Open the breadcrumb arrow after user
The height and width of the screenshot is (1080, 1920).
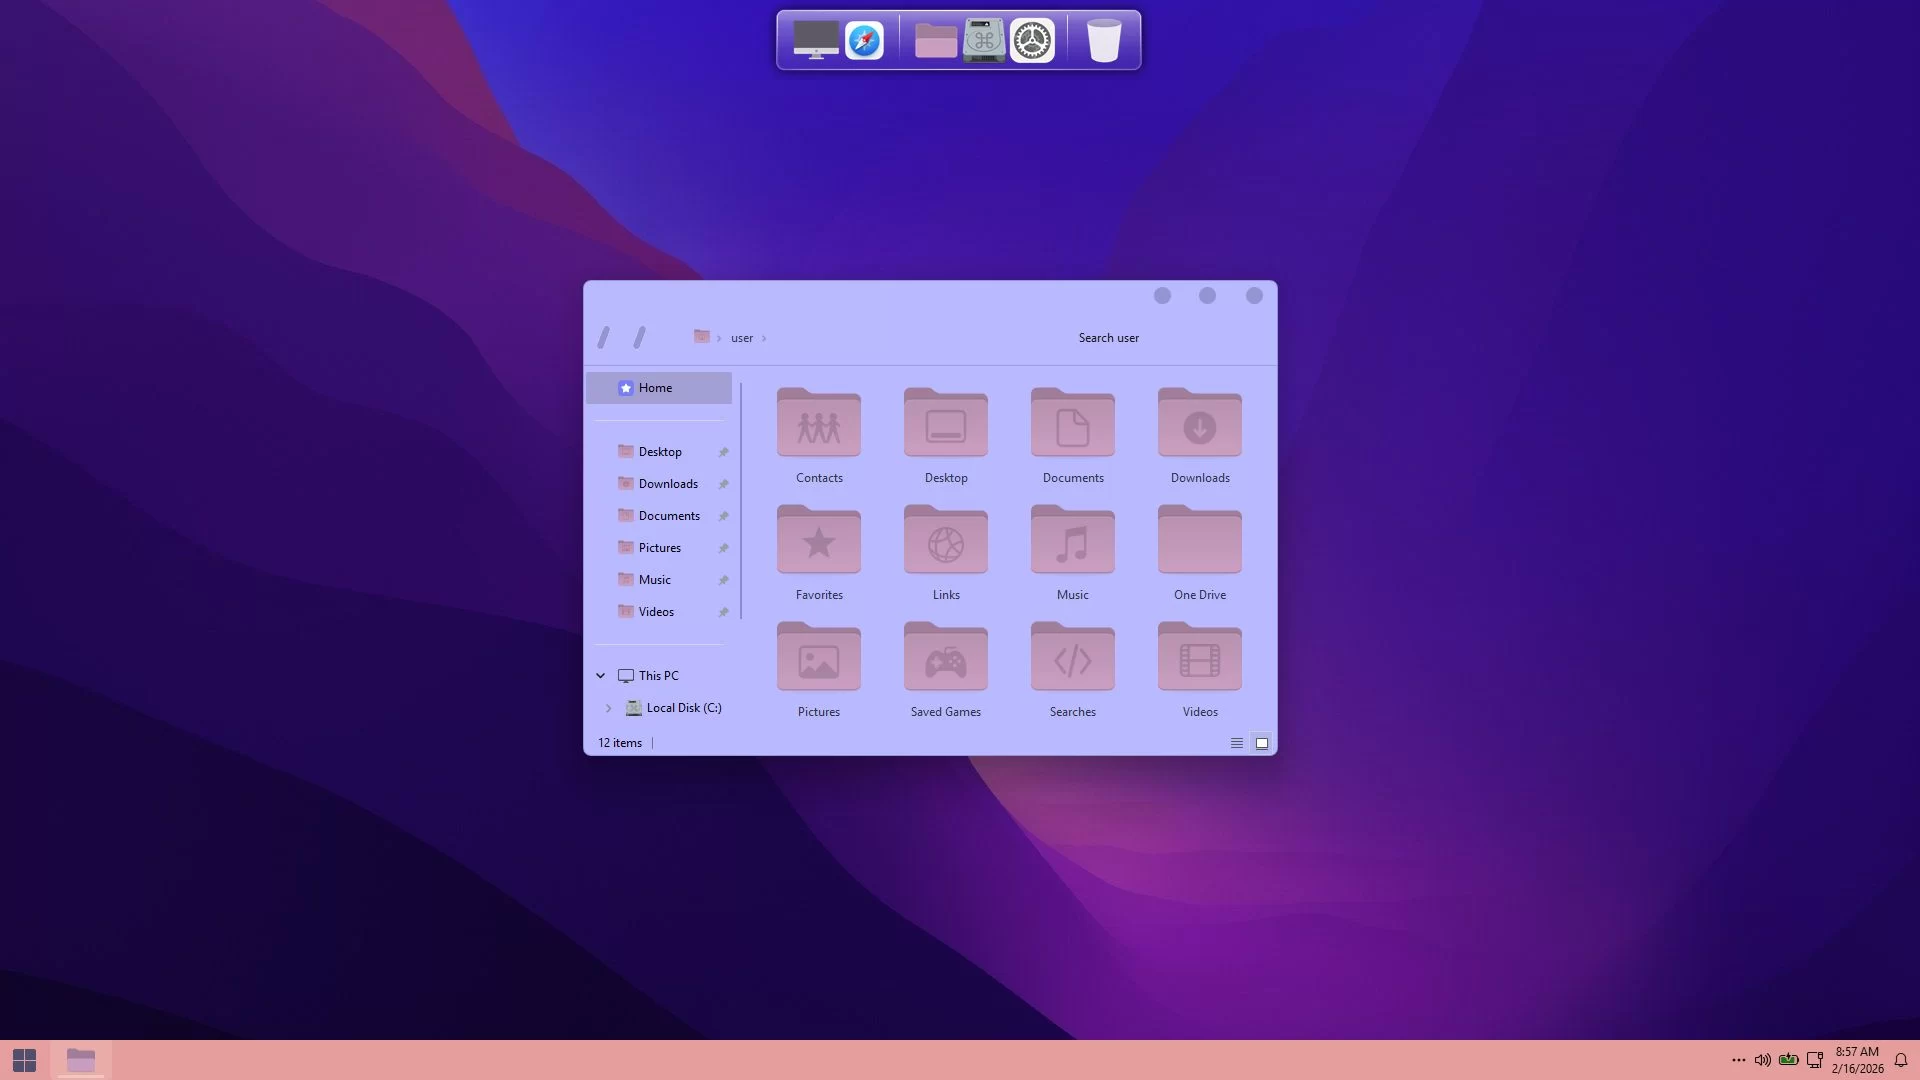pos(764,337)
